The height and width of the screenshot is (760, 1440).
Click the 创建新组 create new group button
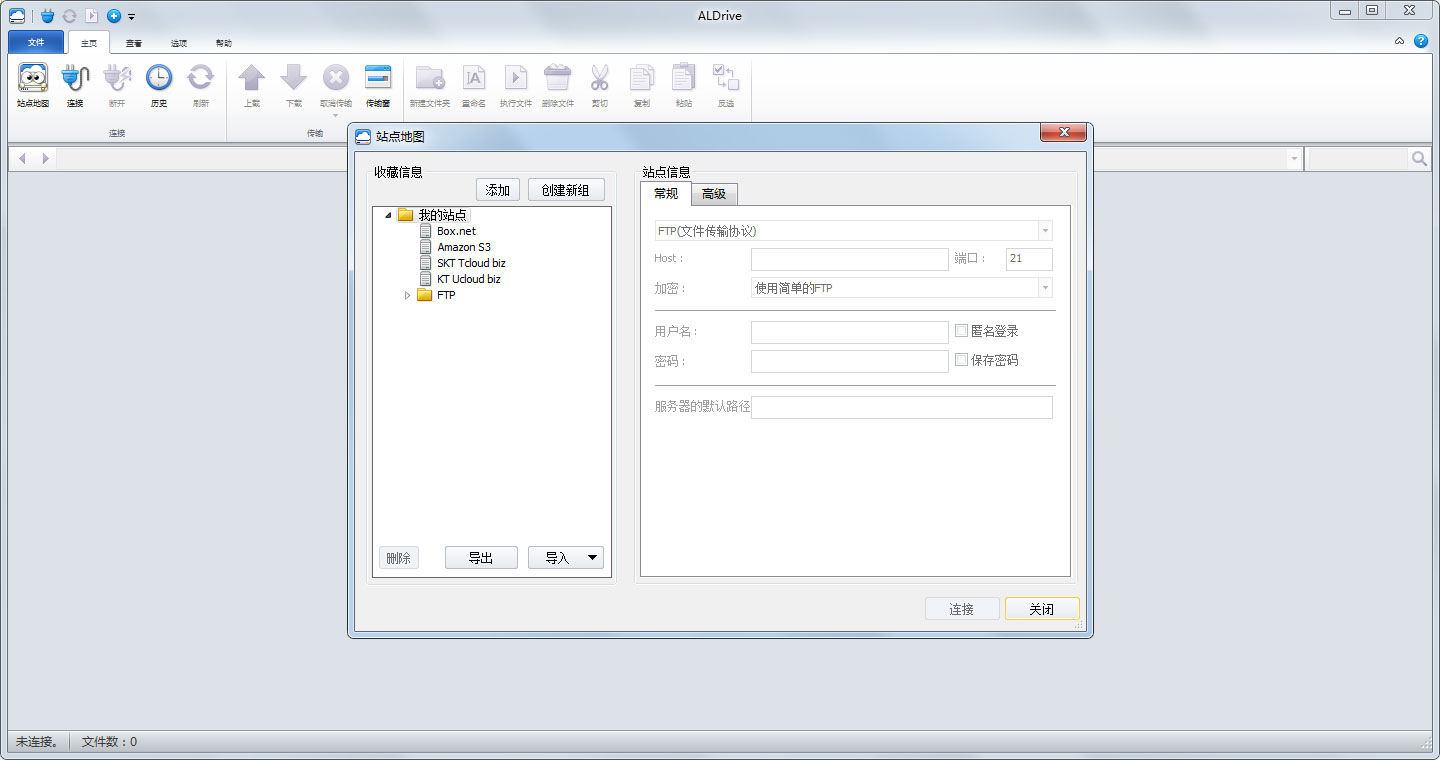click(566, 189)
